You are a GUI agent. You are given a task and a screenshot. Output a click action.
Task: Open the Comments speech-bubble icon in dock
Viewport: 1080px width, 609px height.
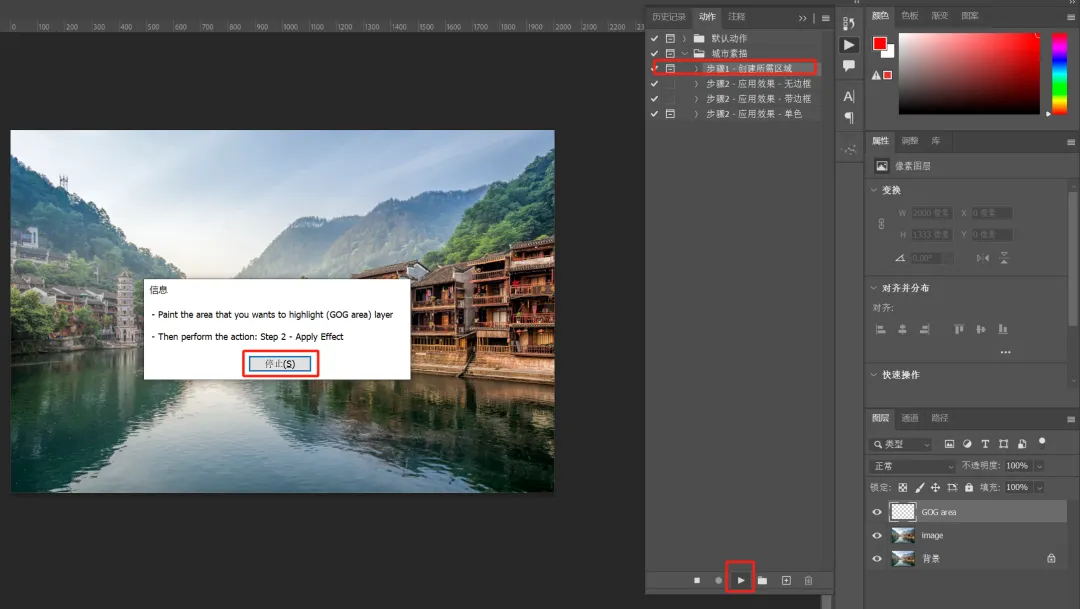(x=849, y=66)
